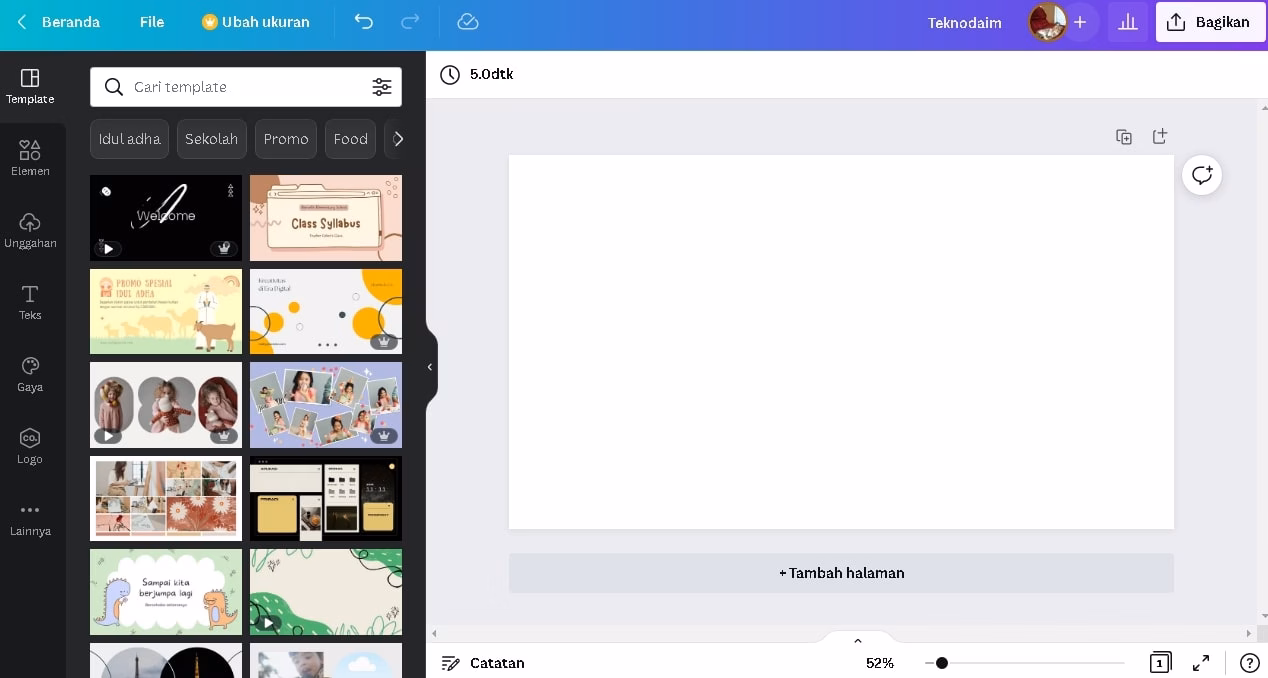Open user profile avatar
The width and height of the screenshot is (1268, 678).
click(x=1047, y=22)
